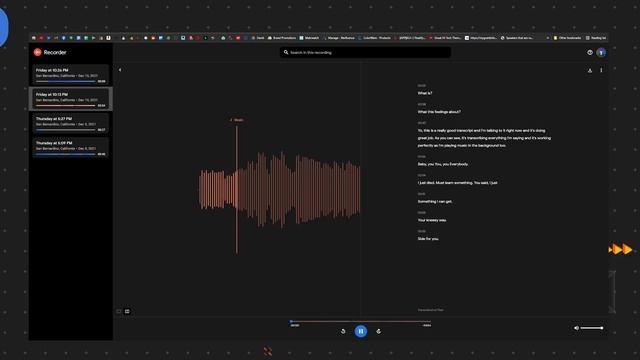
Task: Click transcript line starting 'I just died'
Action: (458, 183)
